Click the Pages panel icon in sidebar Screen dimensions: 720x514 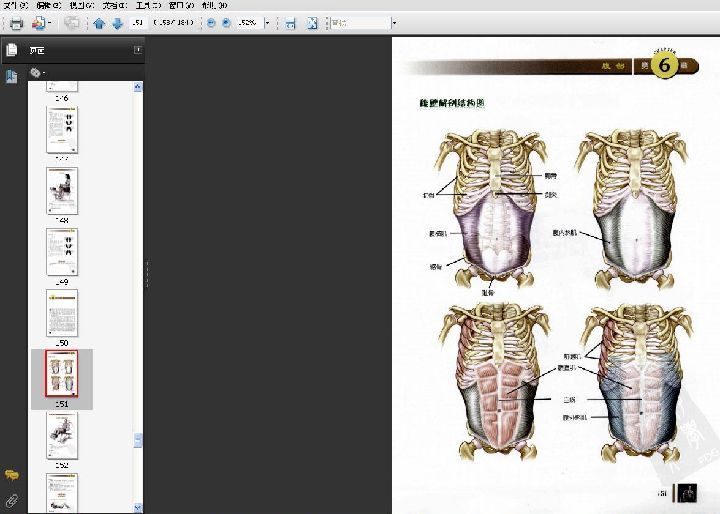click(x=12, y=50)
